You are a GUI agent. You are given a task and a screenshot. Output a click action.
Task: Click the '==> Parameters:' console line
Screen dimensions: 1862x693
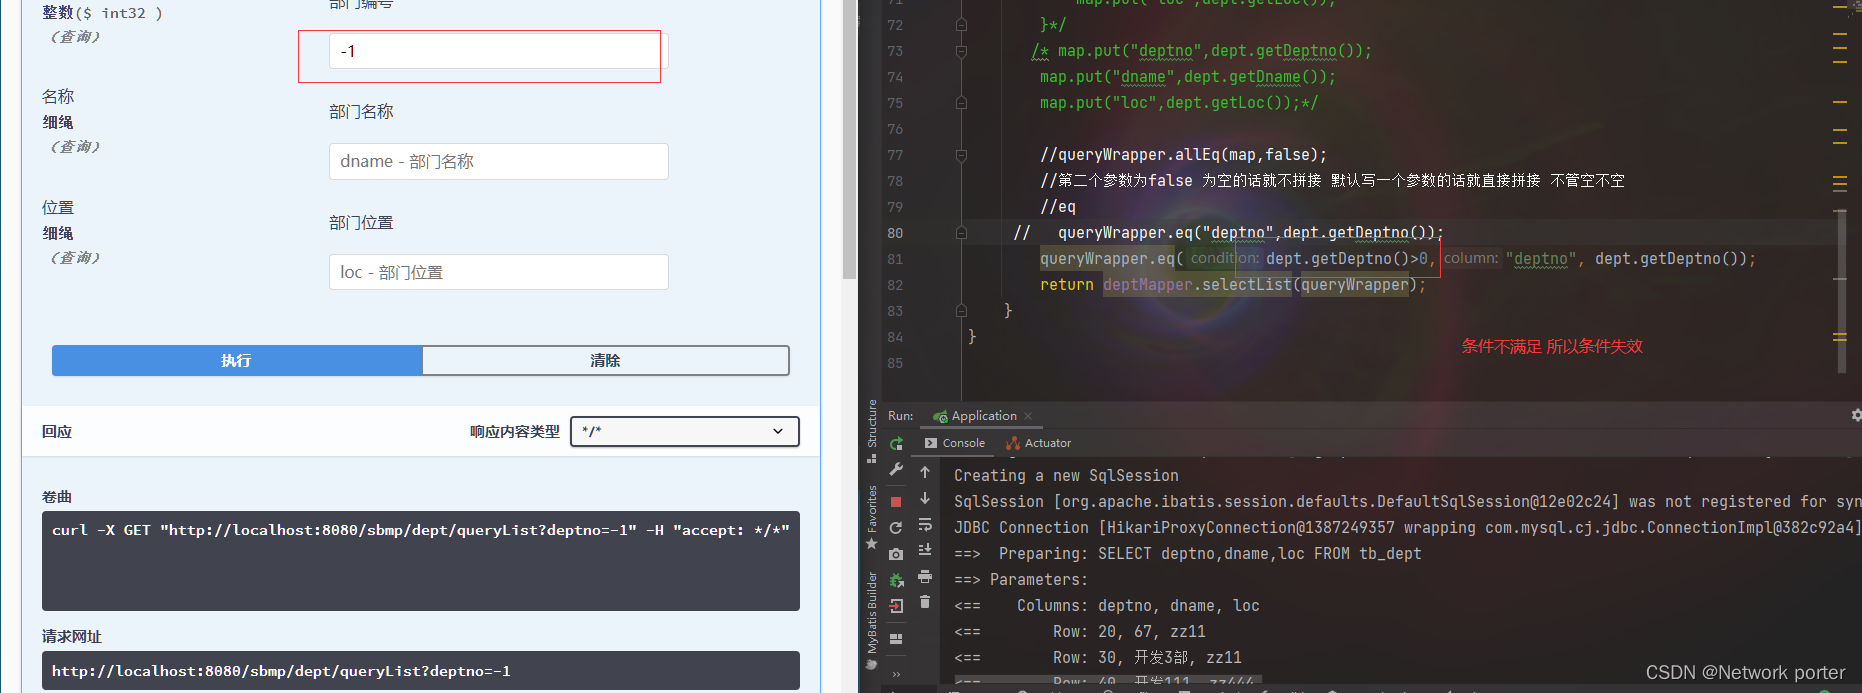click(x=1021, y=580)
